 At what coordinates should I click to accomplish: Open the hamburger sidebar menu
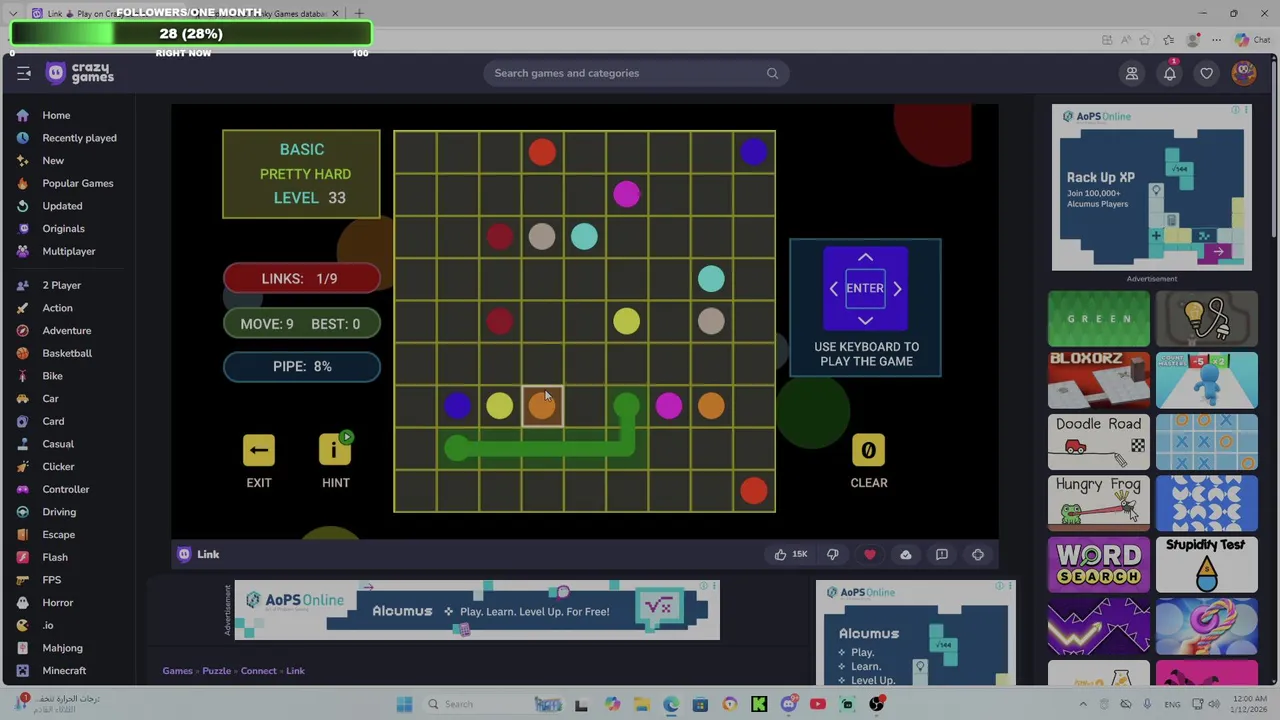24,73
